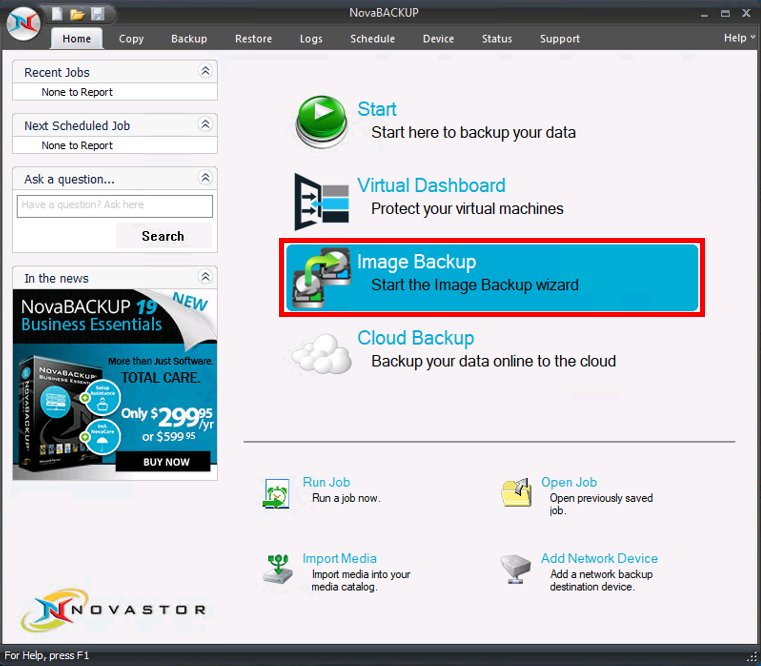Click the Import Media icon

(x=277, y=568)
